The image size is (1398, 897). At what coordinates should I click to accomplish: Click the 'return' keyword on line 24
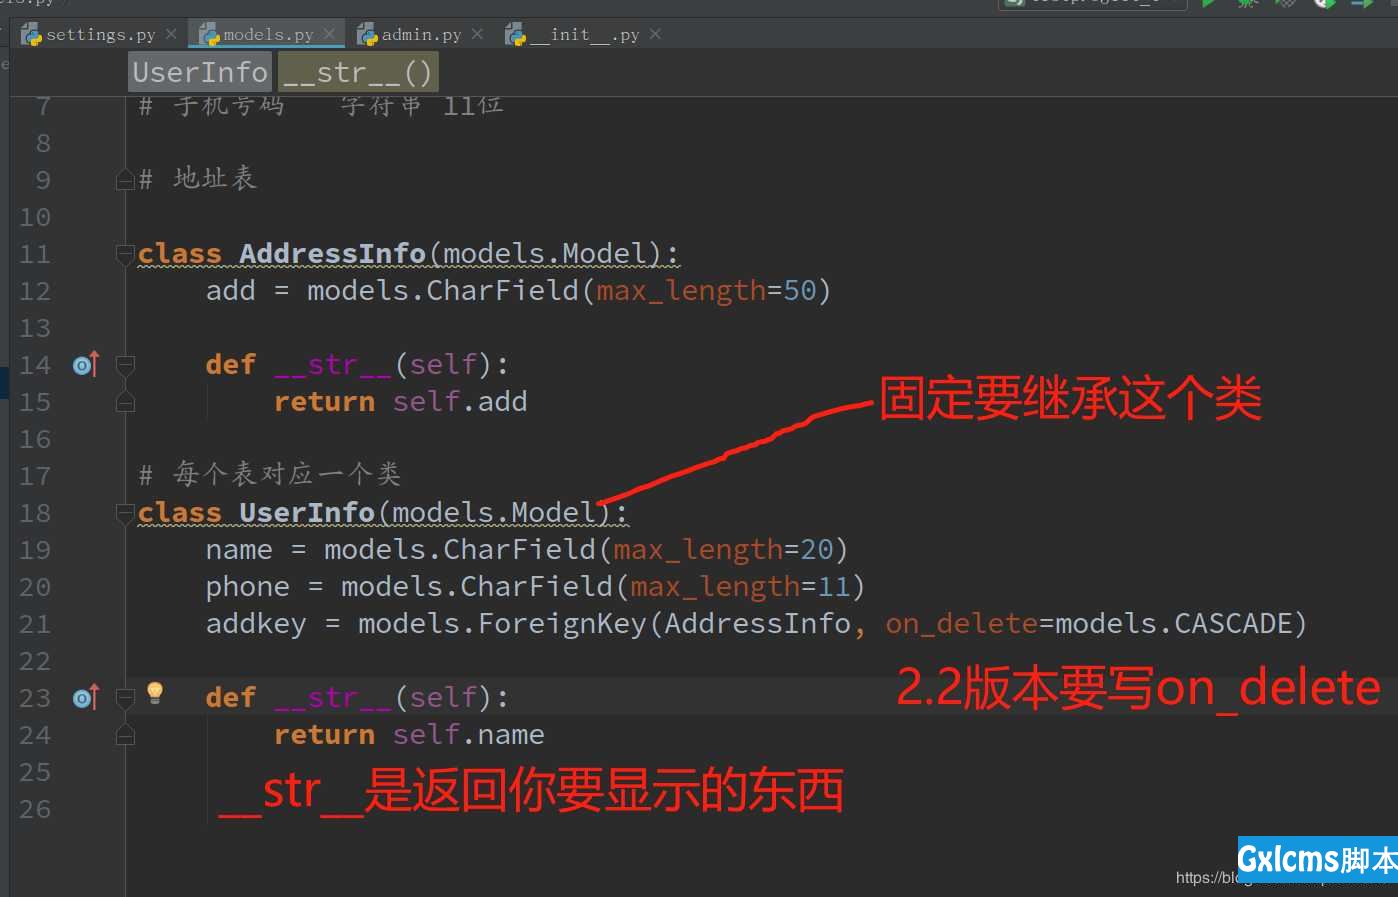(x=324, y=735)
